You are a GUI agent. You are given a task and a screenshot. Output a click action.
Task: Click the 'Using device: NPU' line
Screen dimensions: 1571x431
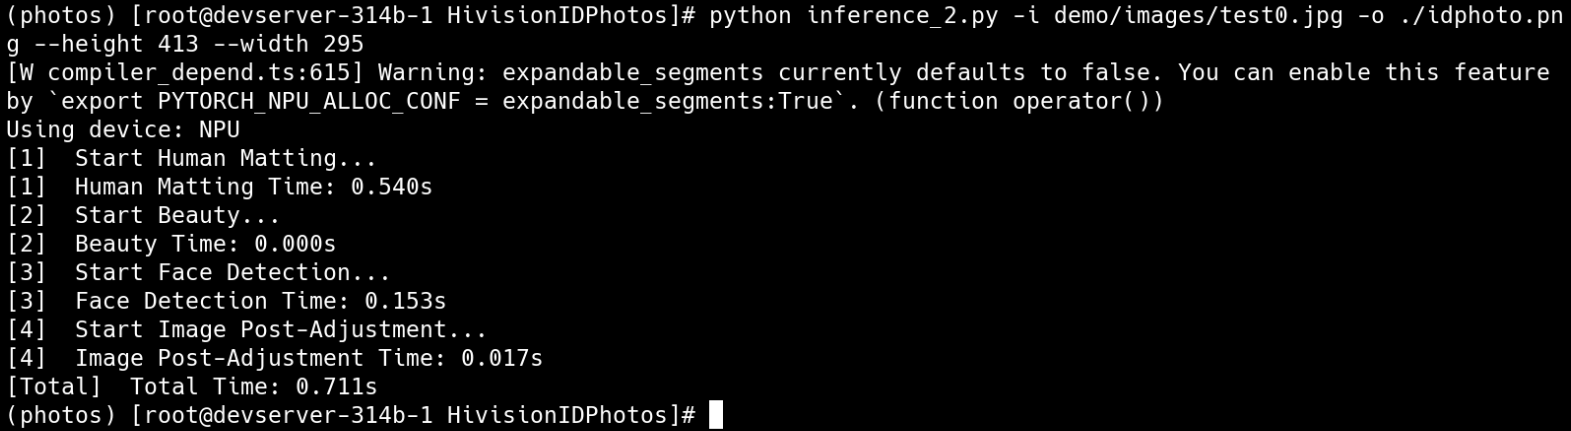123,130
